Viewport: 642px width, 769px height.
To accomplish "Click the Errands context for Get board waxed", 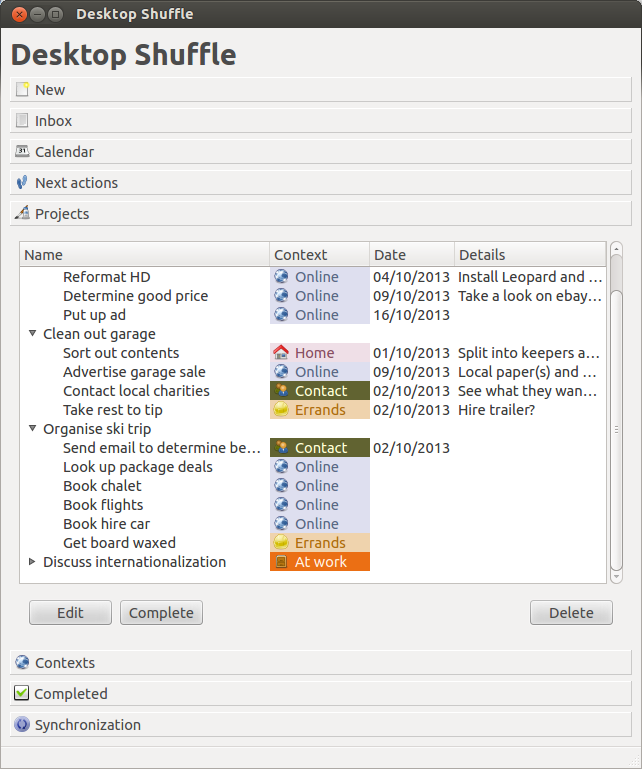I will (x=319, y=543).
